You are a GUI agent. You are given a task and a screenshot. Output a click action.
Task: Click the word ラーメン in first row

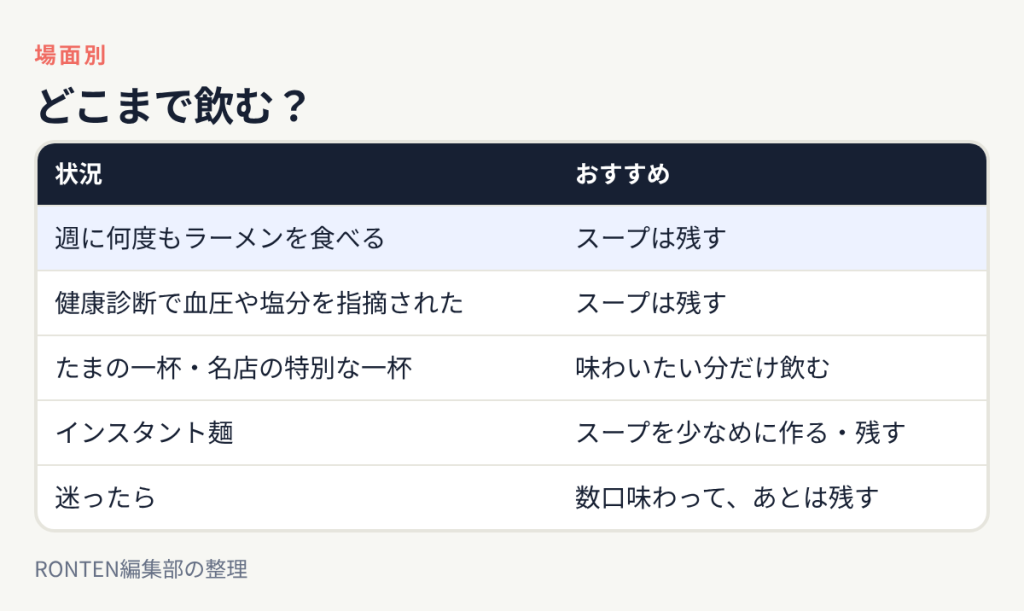coord(234,238)
